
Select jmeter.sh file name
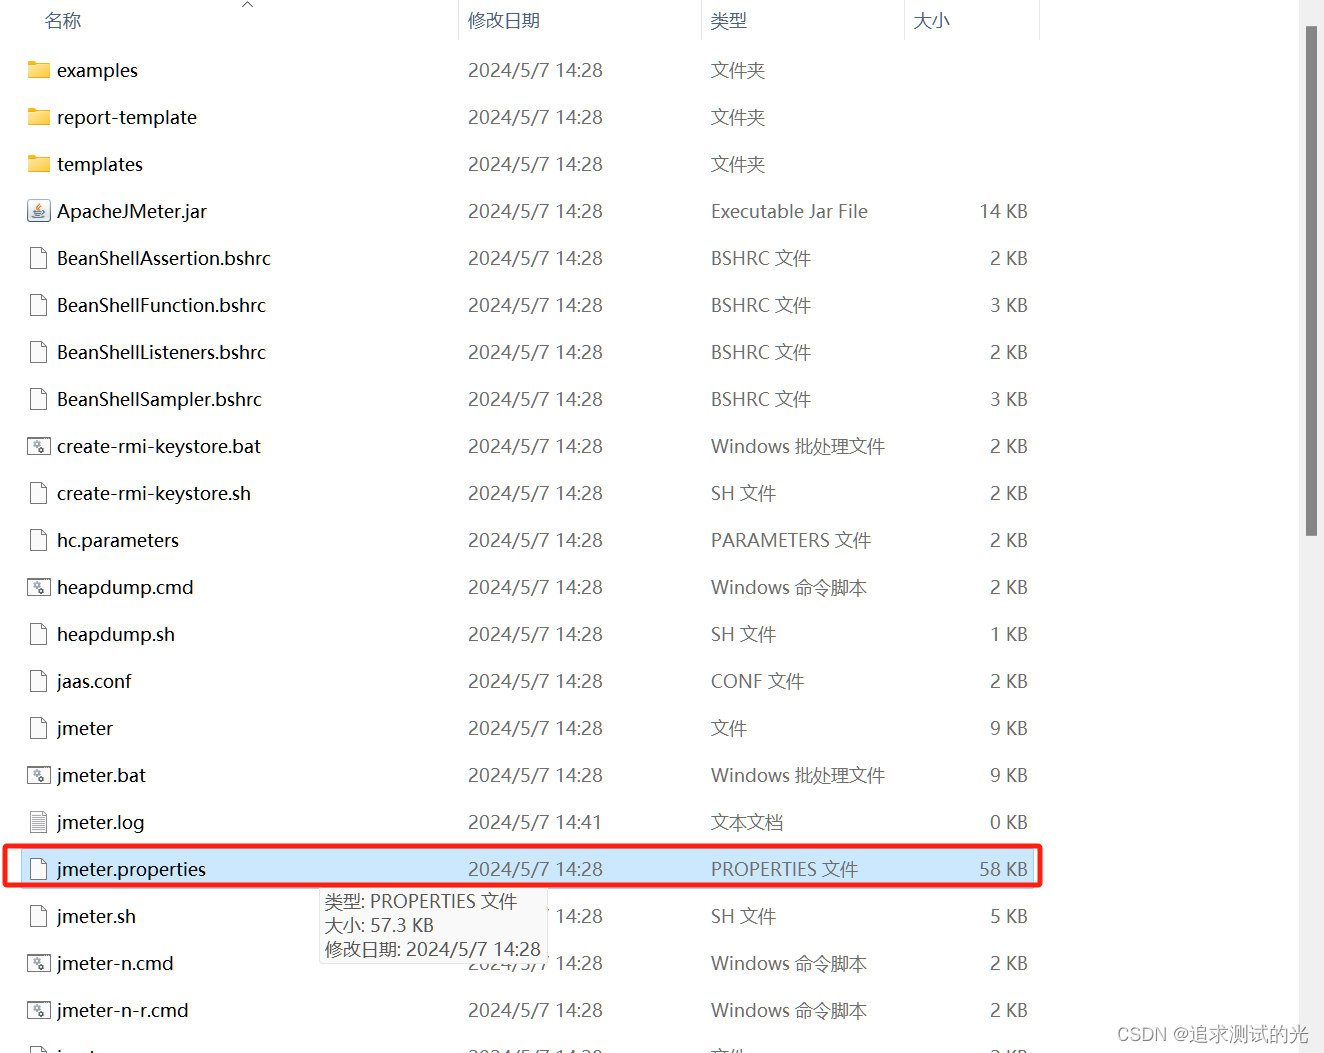96,916
